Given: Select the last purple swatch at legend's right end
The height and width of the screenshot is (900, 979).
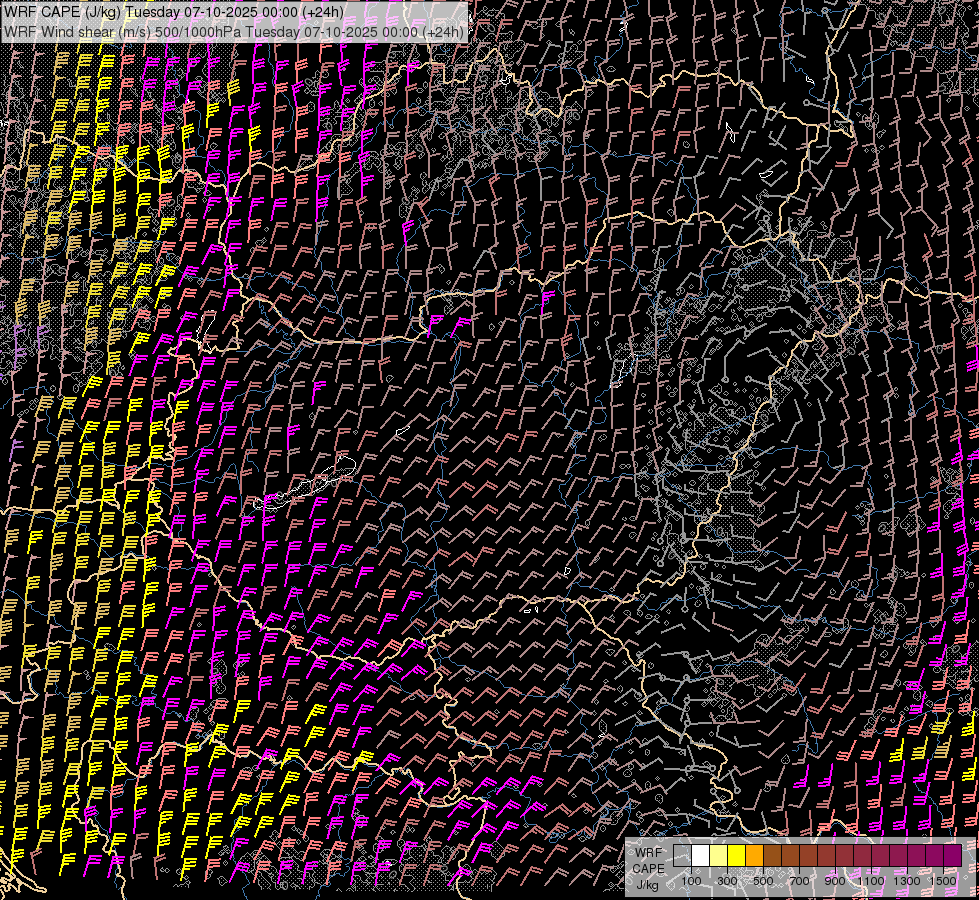Looking at the screenshot, I should 952,856.
